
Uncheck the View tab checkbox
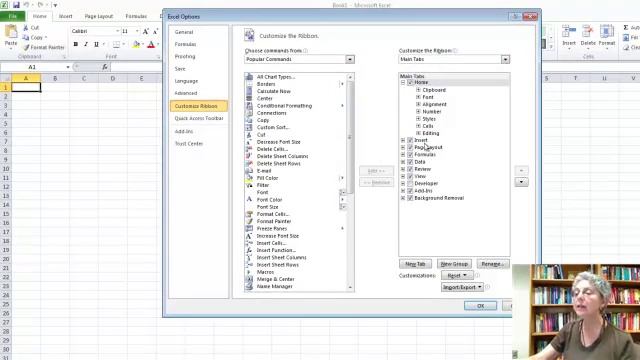tap(410, 176)
